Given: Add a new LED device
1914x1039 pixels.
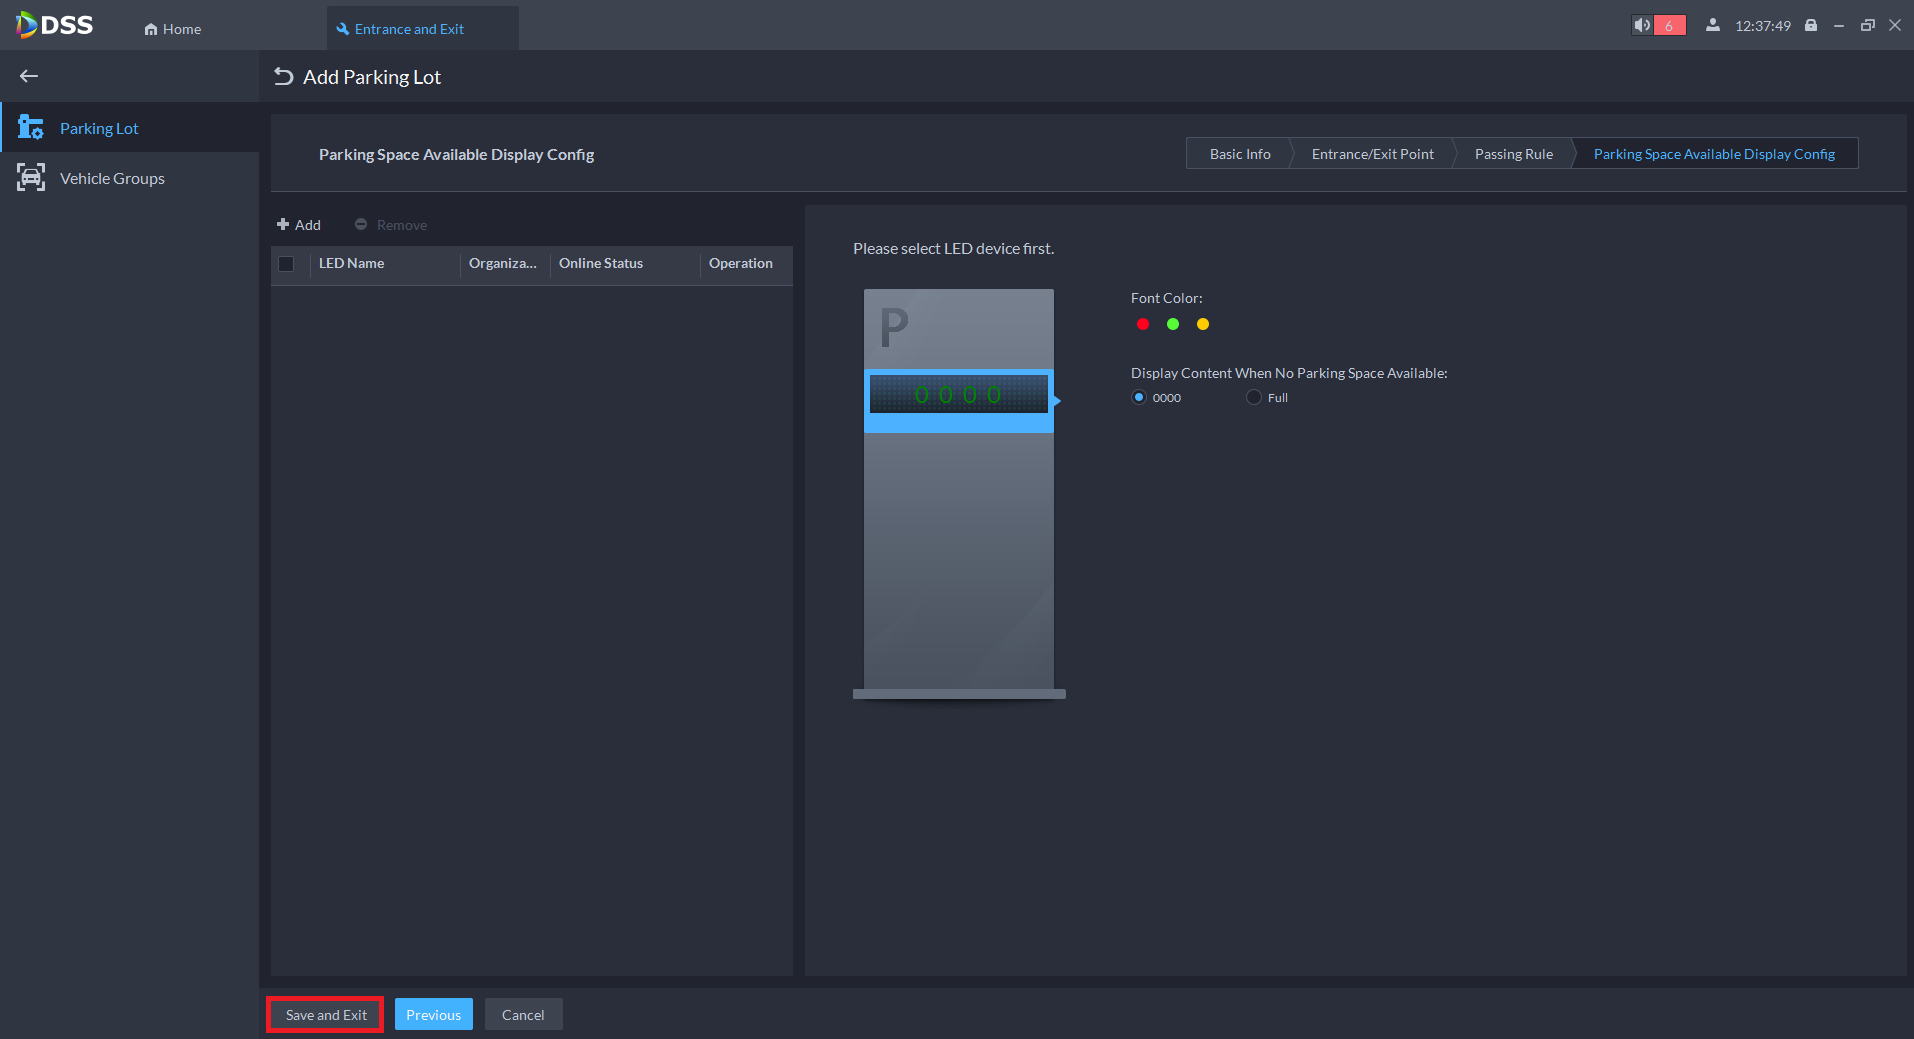Looking at the screenshot, I should 299,225.
